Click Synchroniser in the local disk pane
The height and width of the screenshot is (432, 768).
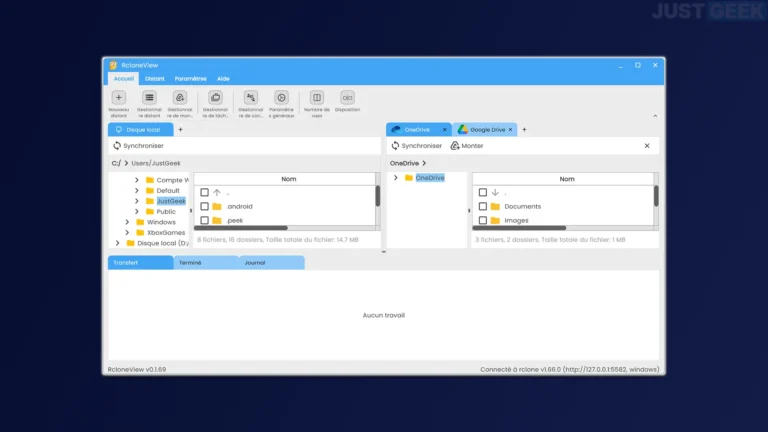[x=138, y=145]
